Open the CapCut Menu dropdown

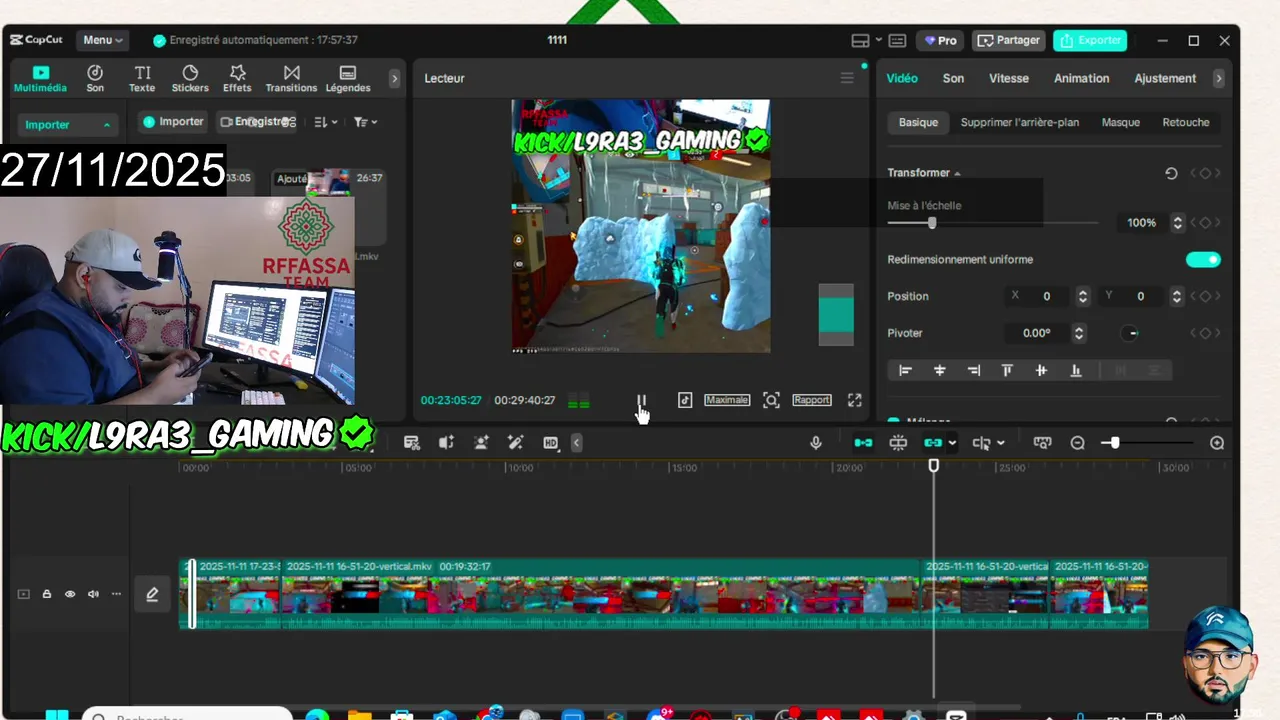103,40
